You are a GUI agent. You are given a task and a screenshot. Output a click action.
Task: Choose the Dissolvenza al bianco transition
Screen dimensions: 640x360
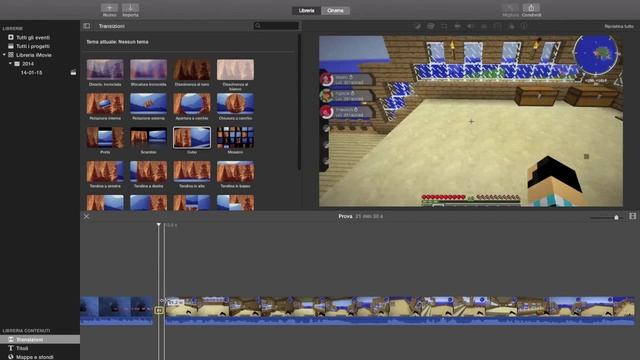[236, 69]
